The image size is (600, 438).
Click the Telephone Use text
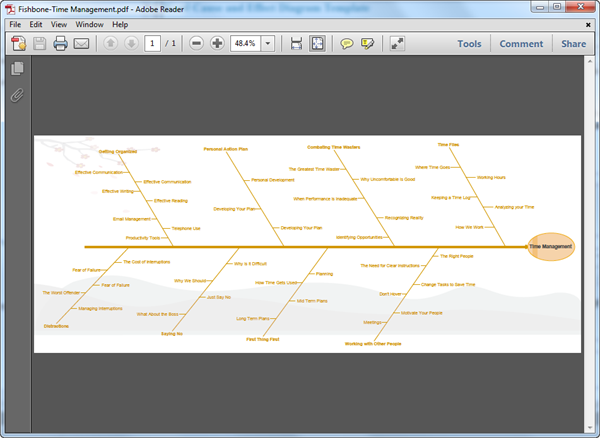point(186,228)
